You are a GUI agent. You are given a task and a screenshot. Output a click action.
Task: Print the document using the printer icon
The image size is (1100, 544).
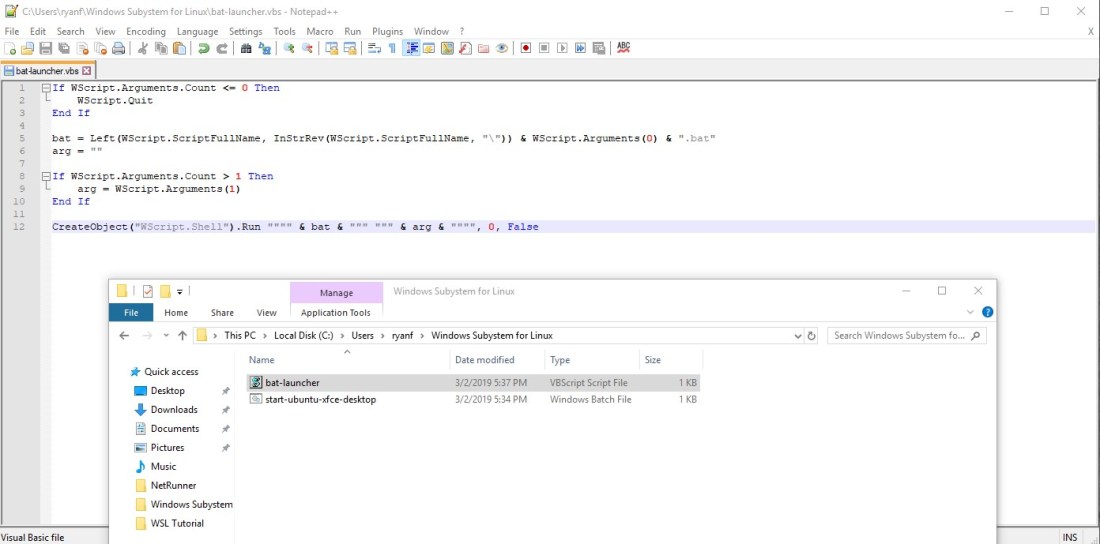tap(119, 48)
